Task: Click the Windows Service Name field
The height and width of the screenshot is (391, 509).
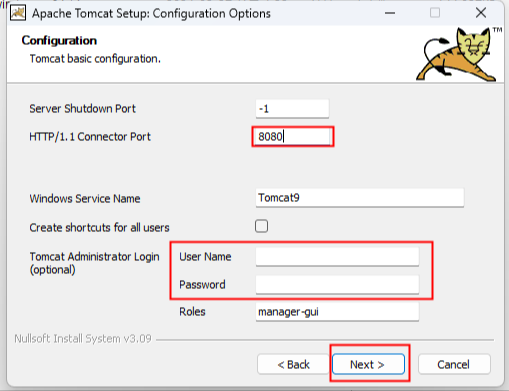Action: pyautogui.click(x=360, y=198)
